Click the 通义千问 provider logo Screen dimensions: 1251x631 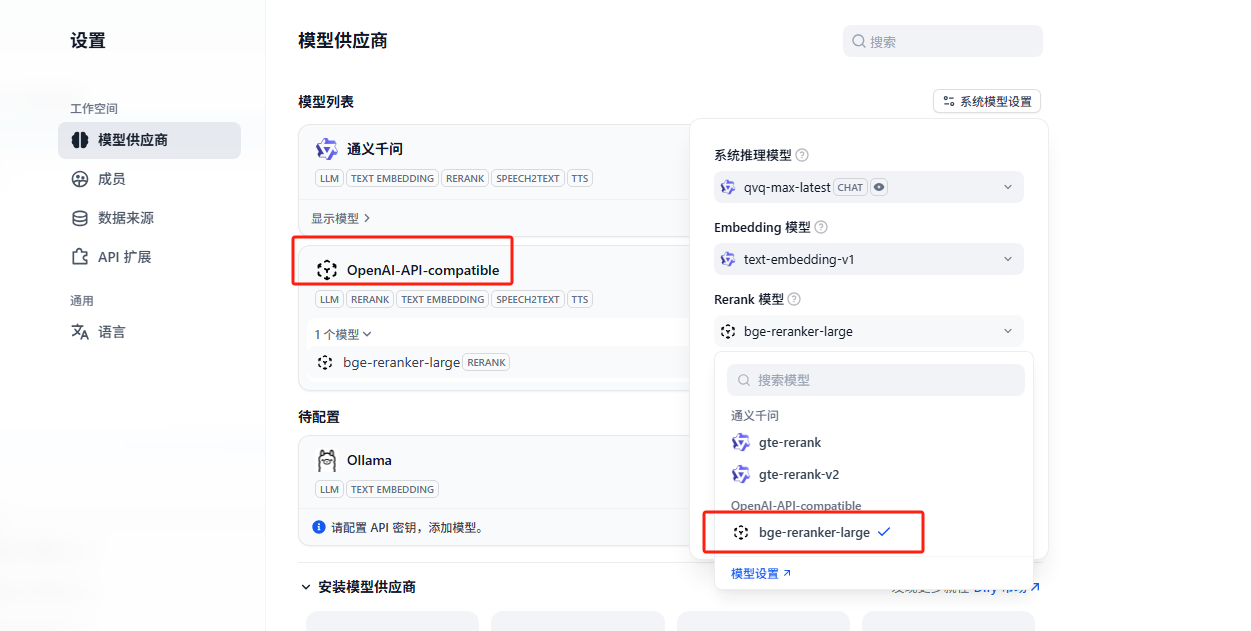point(327,149)
